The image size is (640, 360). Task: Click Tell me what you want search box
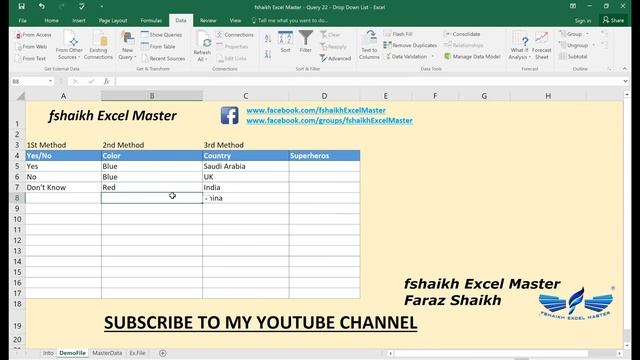290,20
